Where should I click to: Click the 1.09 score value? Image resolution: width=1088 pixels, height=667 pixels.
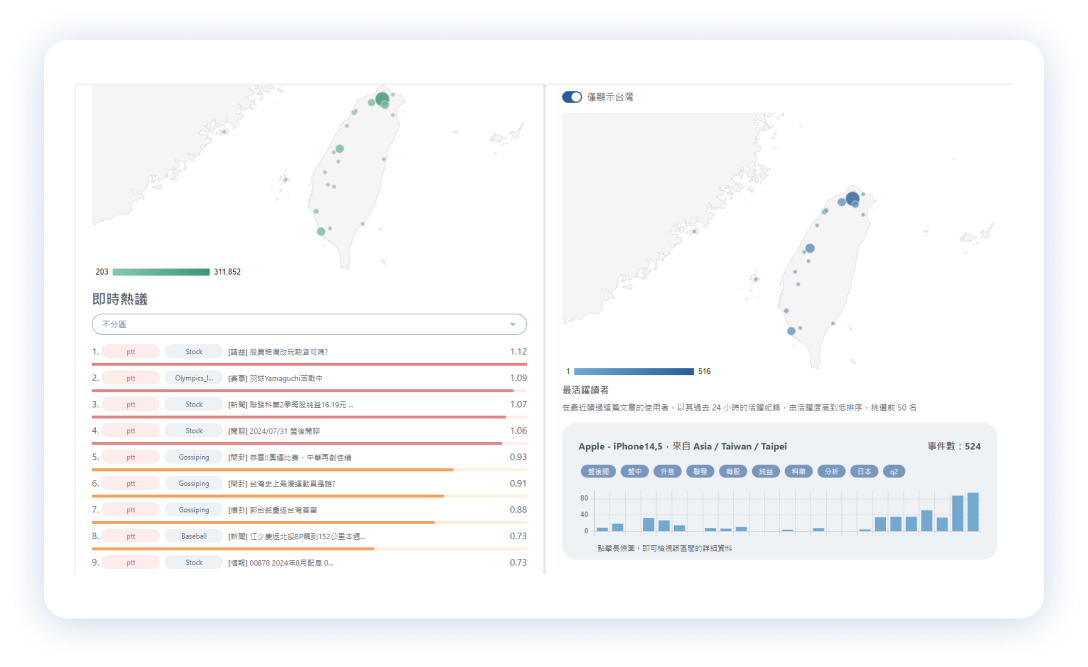(x=518, y=378)
